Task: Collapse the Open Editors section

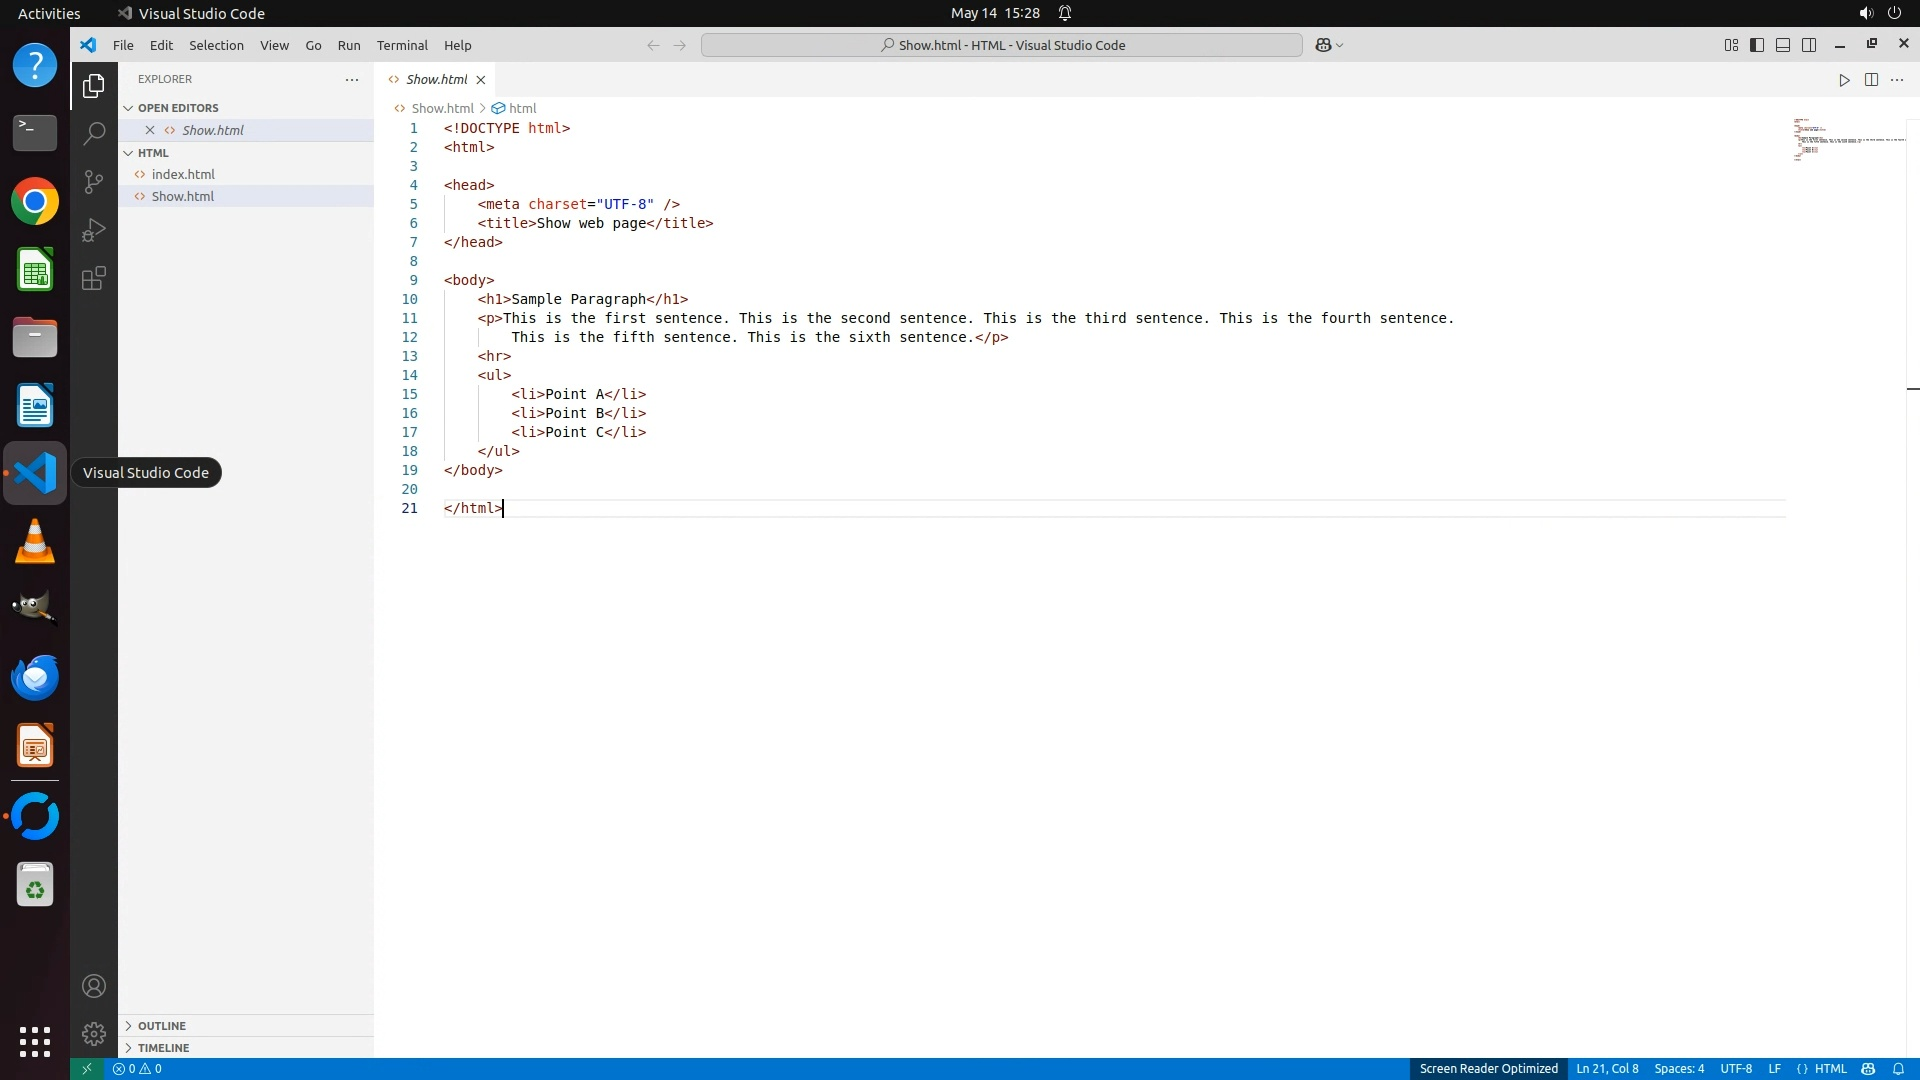Action: (178, 108)
